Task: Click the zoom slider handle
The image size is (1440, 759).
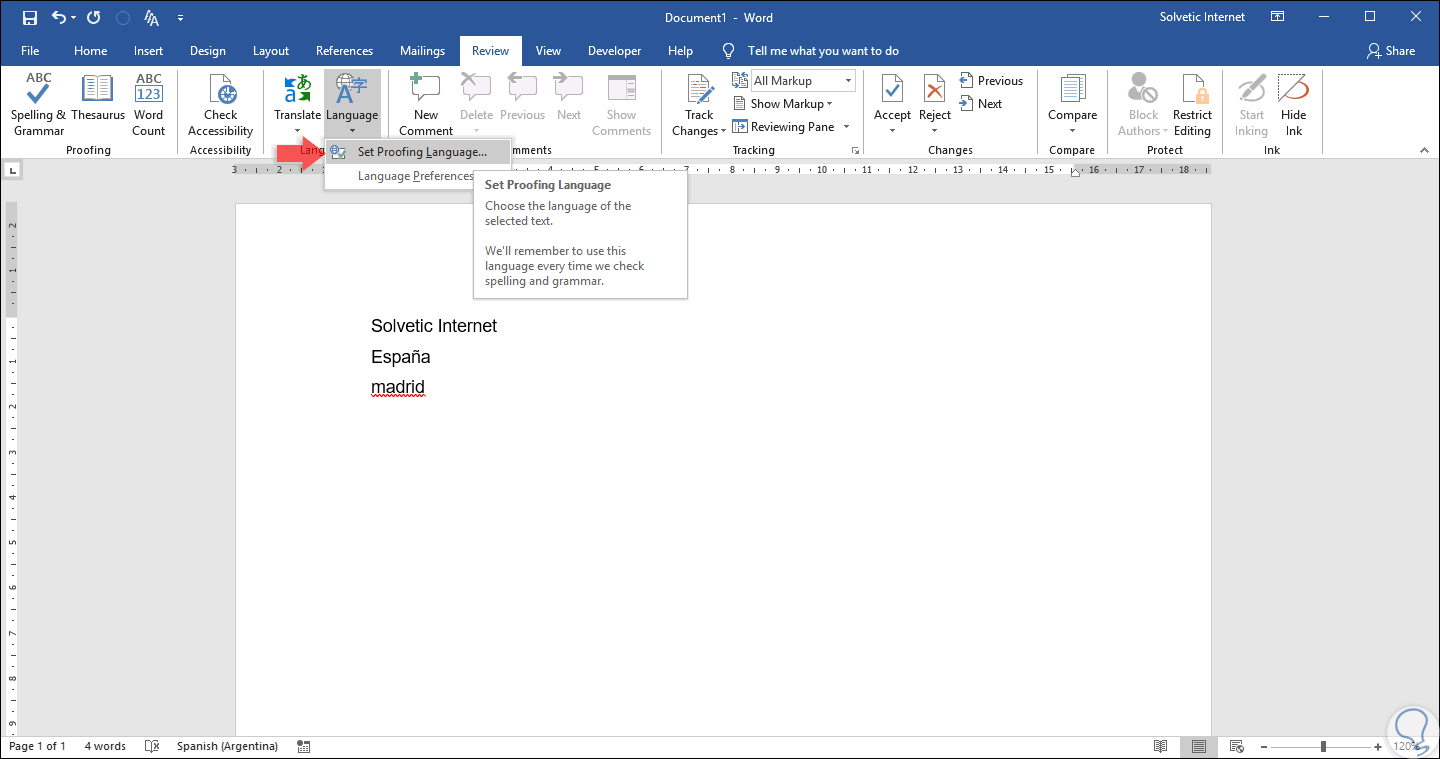Action: [1323, 747]
